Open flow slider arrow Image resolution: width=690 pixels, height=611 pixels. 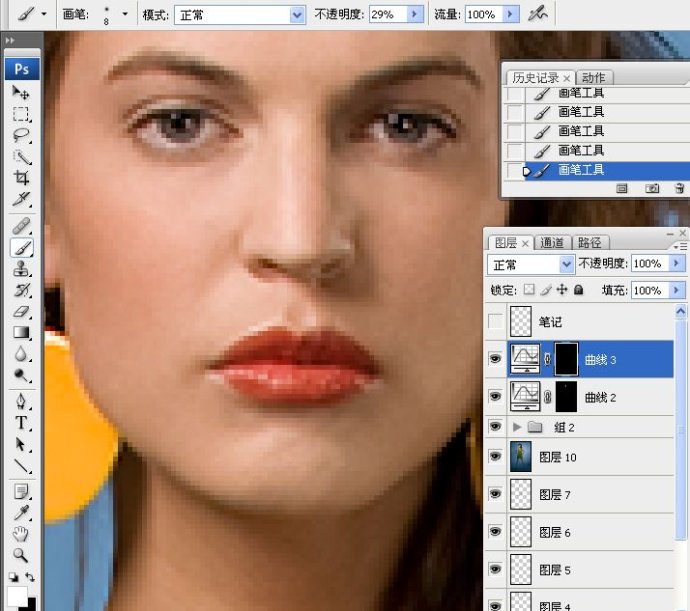click(x=510, y=15)
